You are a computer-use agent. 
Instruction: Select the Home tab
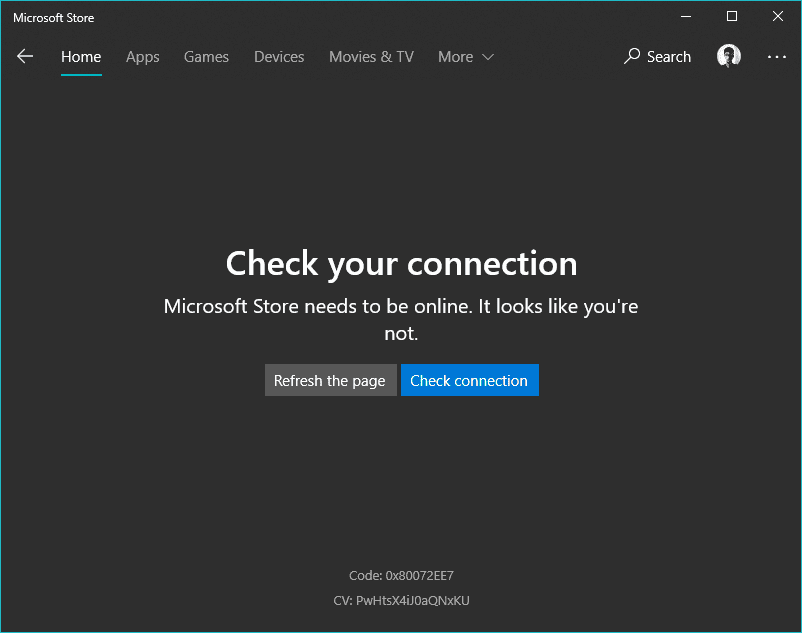(x=81, y=57)
